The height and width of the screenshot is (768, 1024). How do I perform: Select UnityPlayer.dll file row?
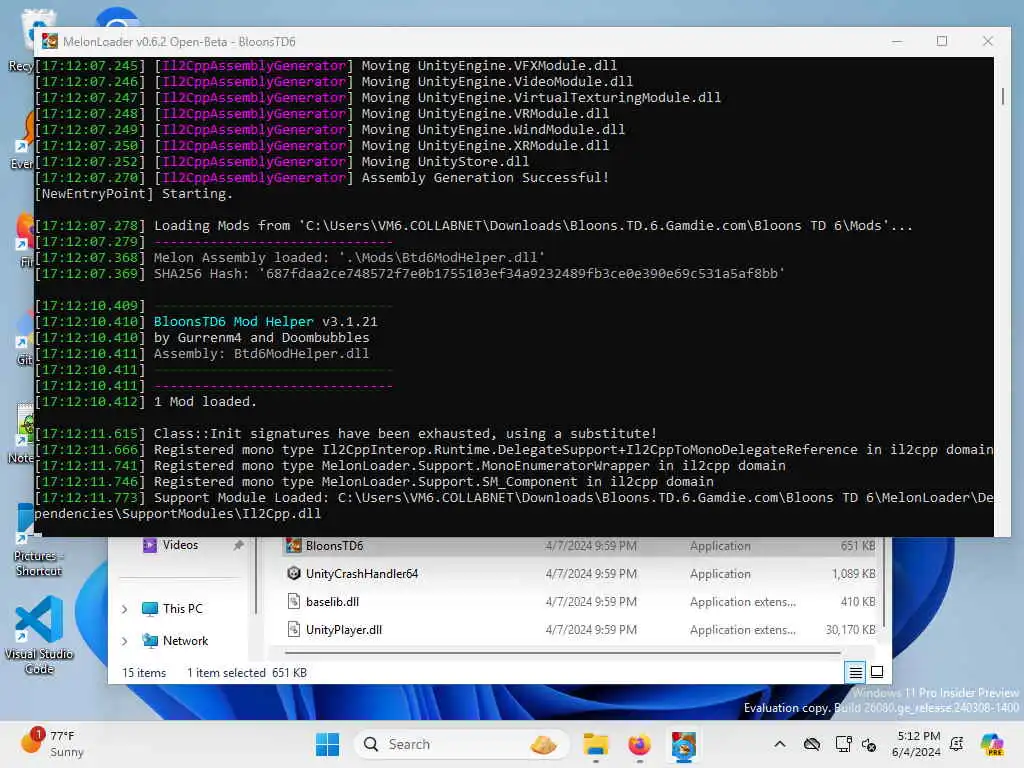click(581, 630)
